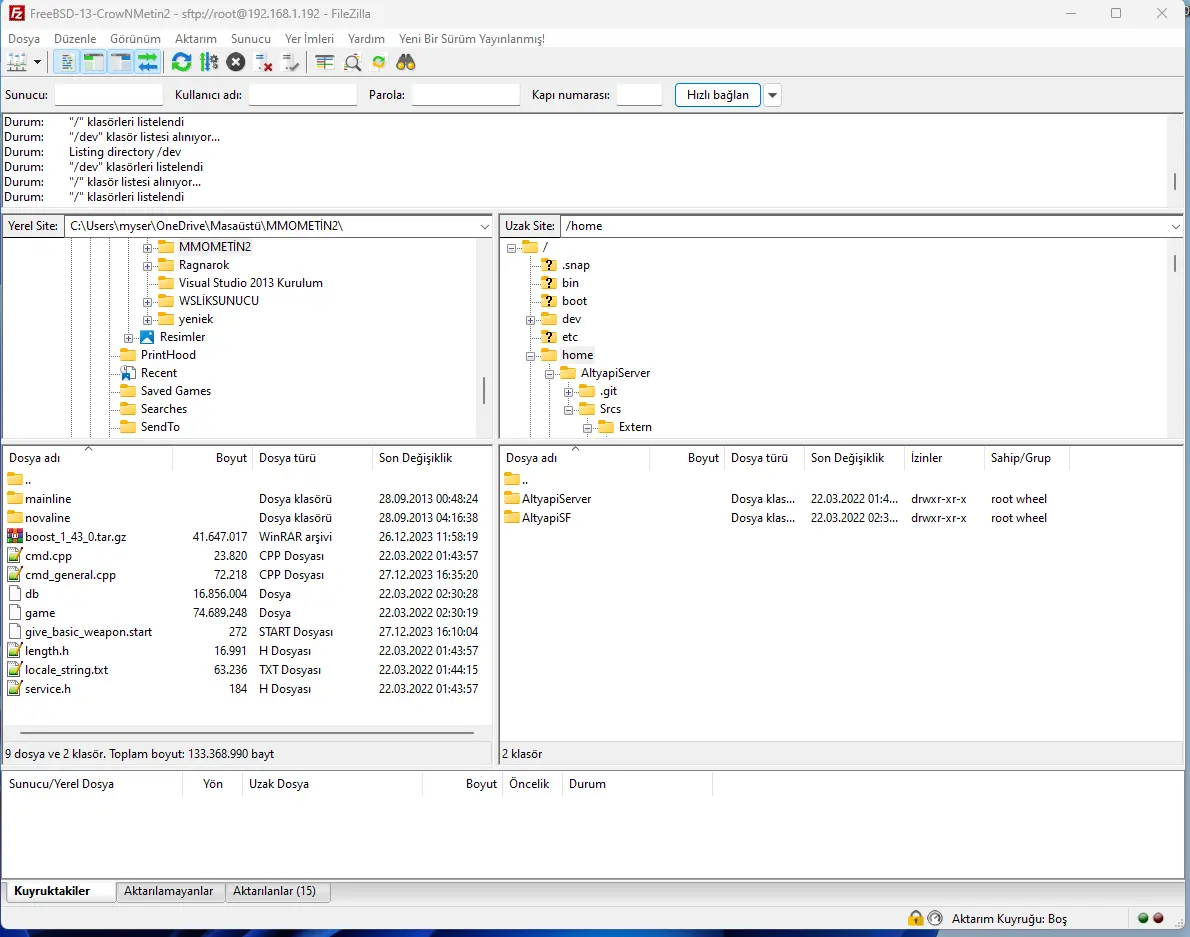Click the boost_1_43_0.tar.gz archive icon

click(x=14, y=536)
